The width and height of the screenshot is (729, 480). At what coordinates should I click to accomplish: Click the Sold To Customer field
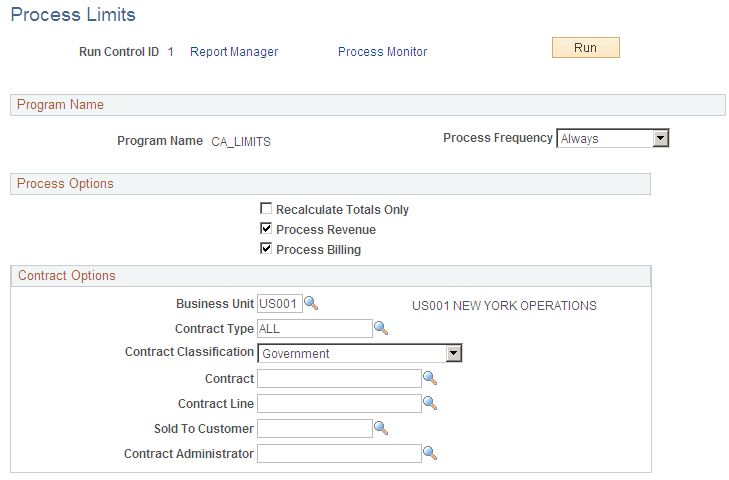click(x=314, y=429)
